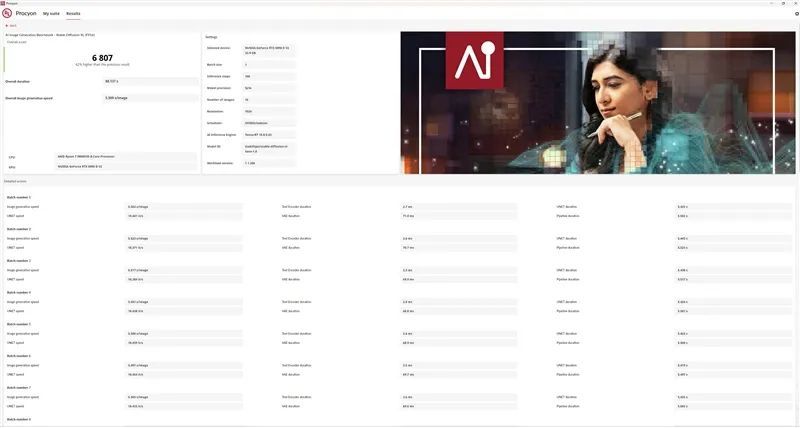Click the Batch number 1 heading
Screen dimensions: 800x428
coord(19,197)
